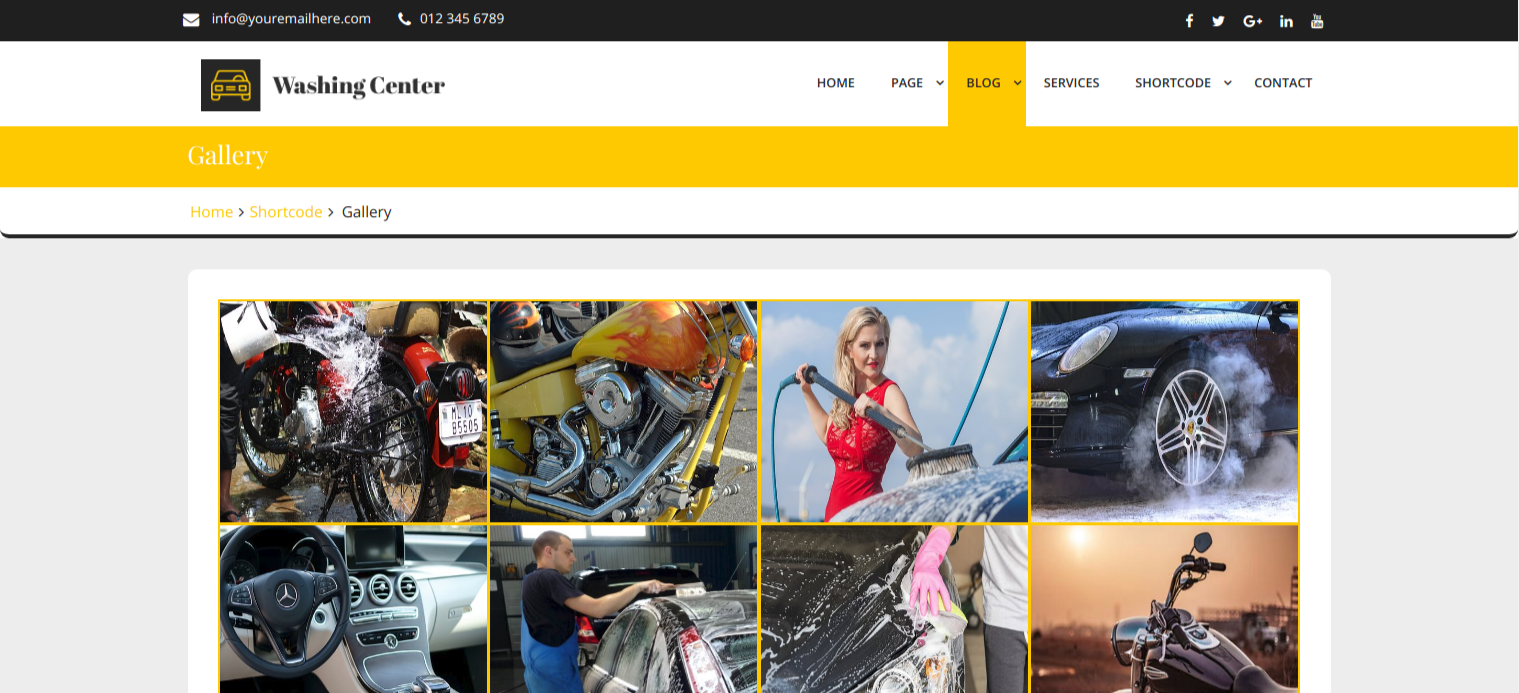Click the Washing Center site title
The height and width of the screenshot is (693, 1519).
359,86
